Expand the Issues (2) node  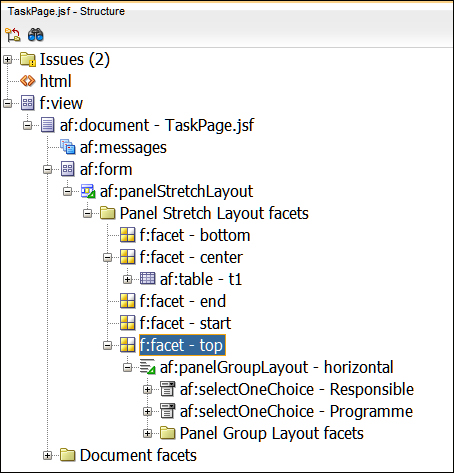(7, 60)
